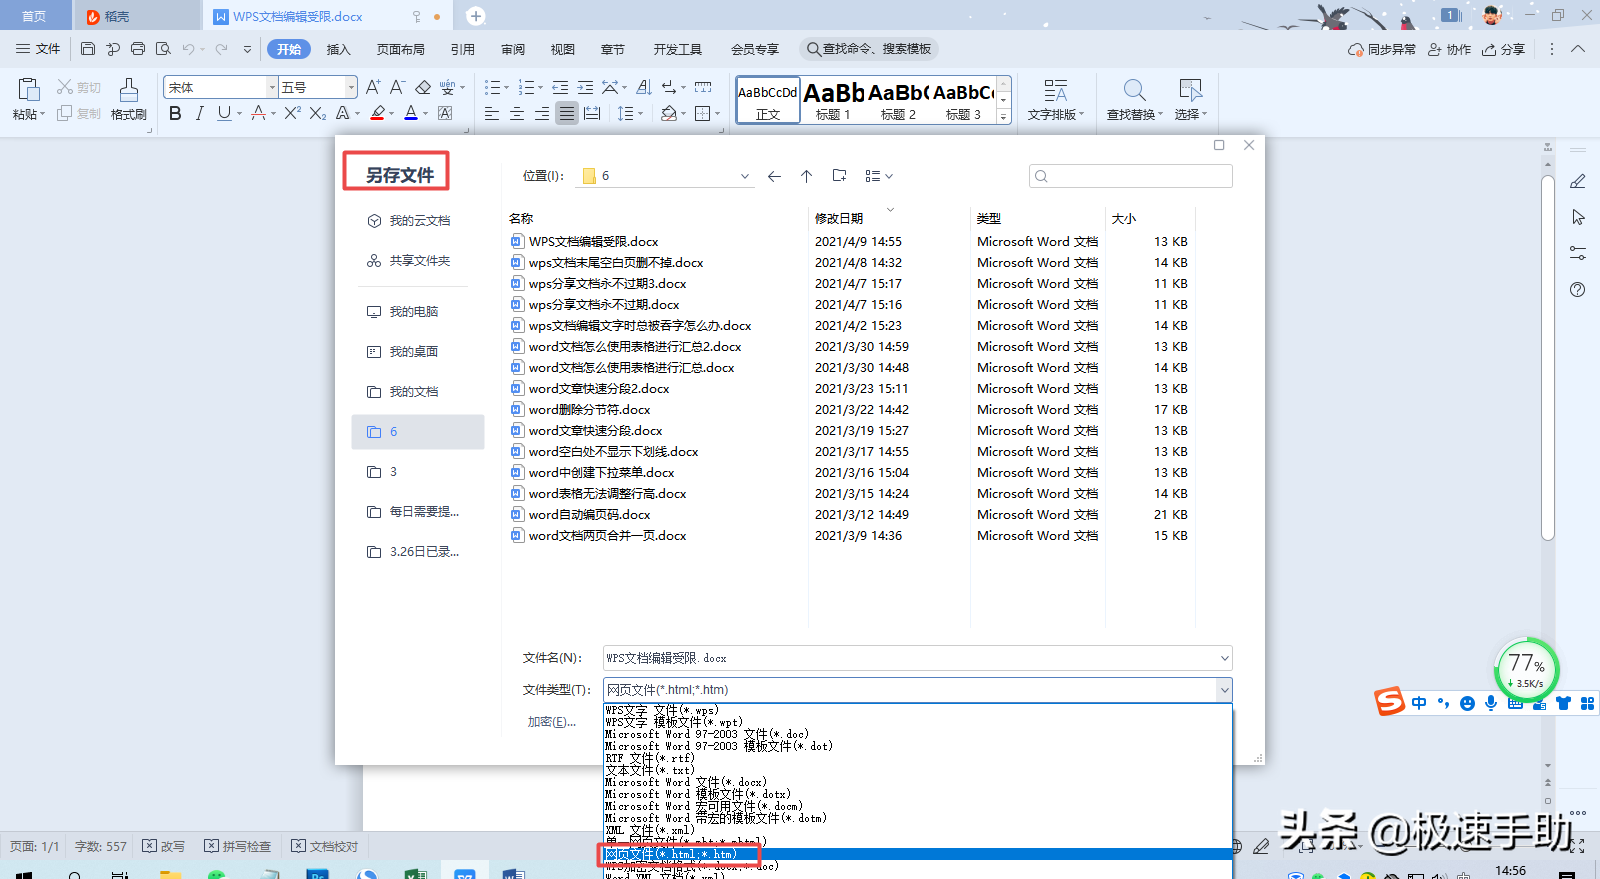Switch to the 视图 (View) tab

coord(563,49)
